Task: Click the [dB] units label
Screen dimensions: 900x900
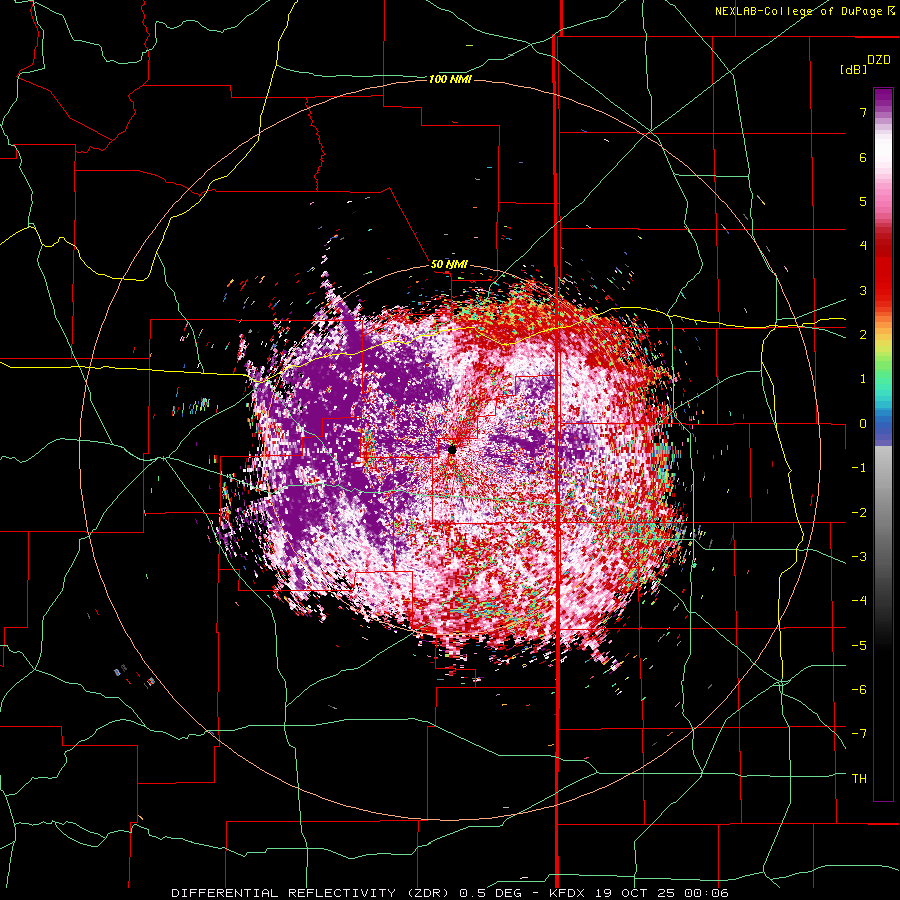Action: [x=853, y=69]
